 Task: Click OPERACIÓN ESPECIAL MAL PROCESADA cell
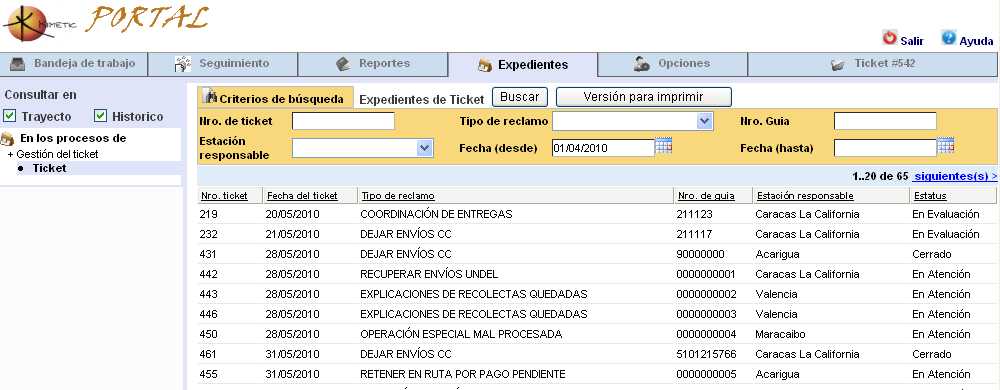pos(461,334)
